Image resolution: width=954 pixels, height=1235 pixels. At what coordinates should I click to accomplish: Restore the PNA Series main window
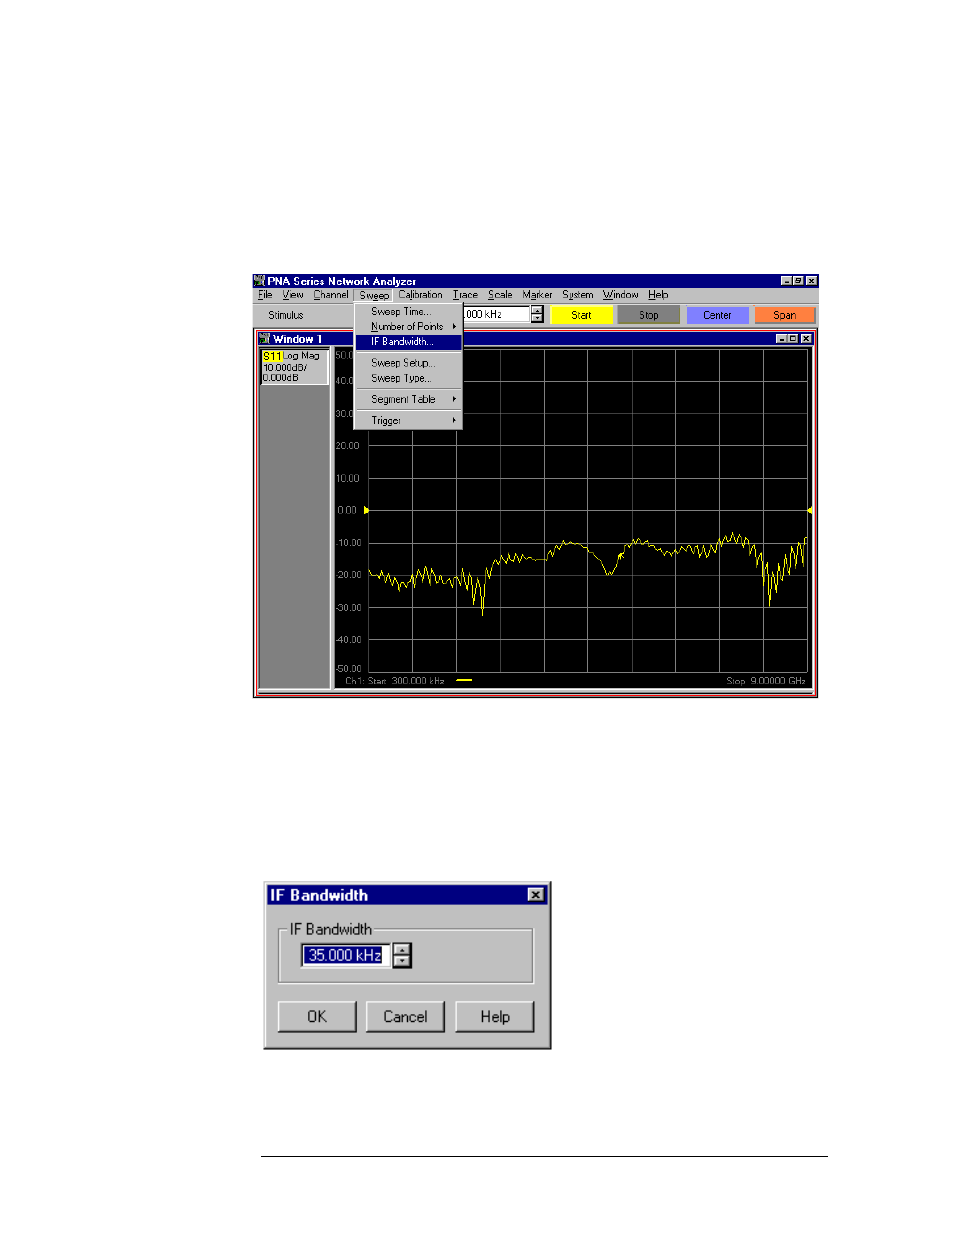pos(799,281)
